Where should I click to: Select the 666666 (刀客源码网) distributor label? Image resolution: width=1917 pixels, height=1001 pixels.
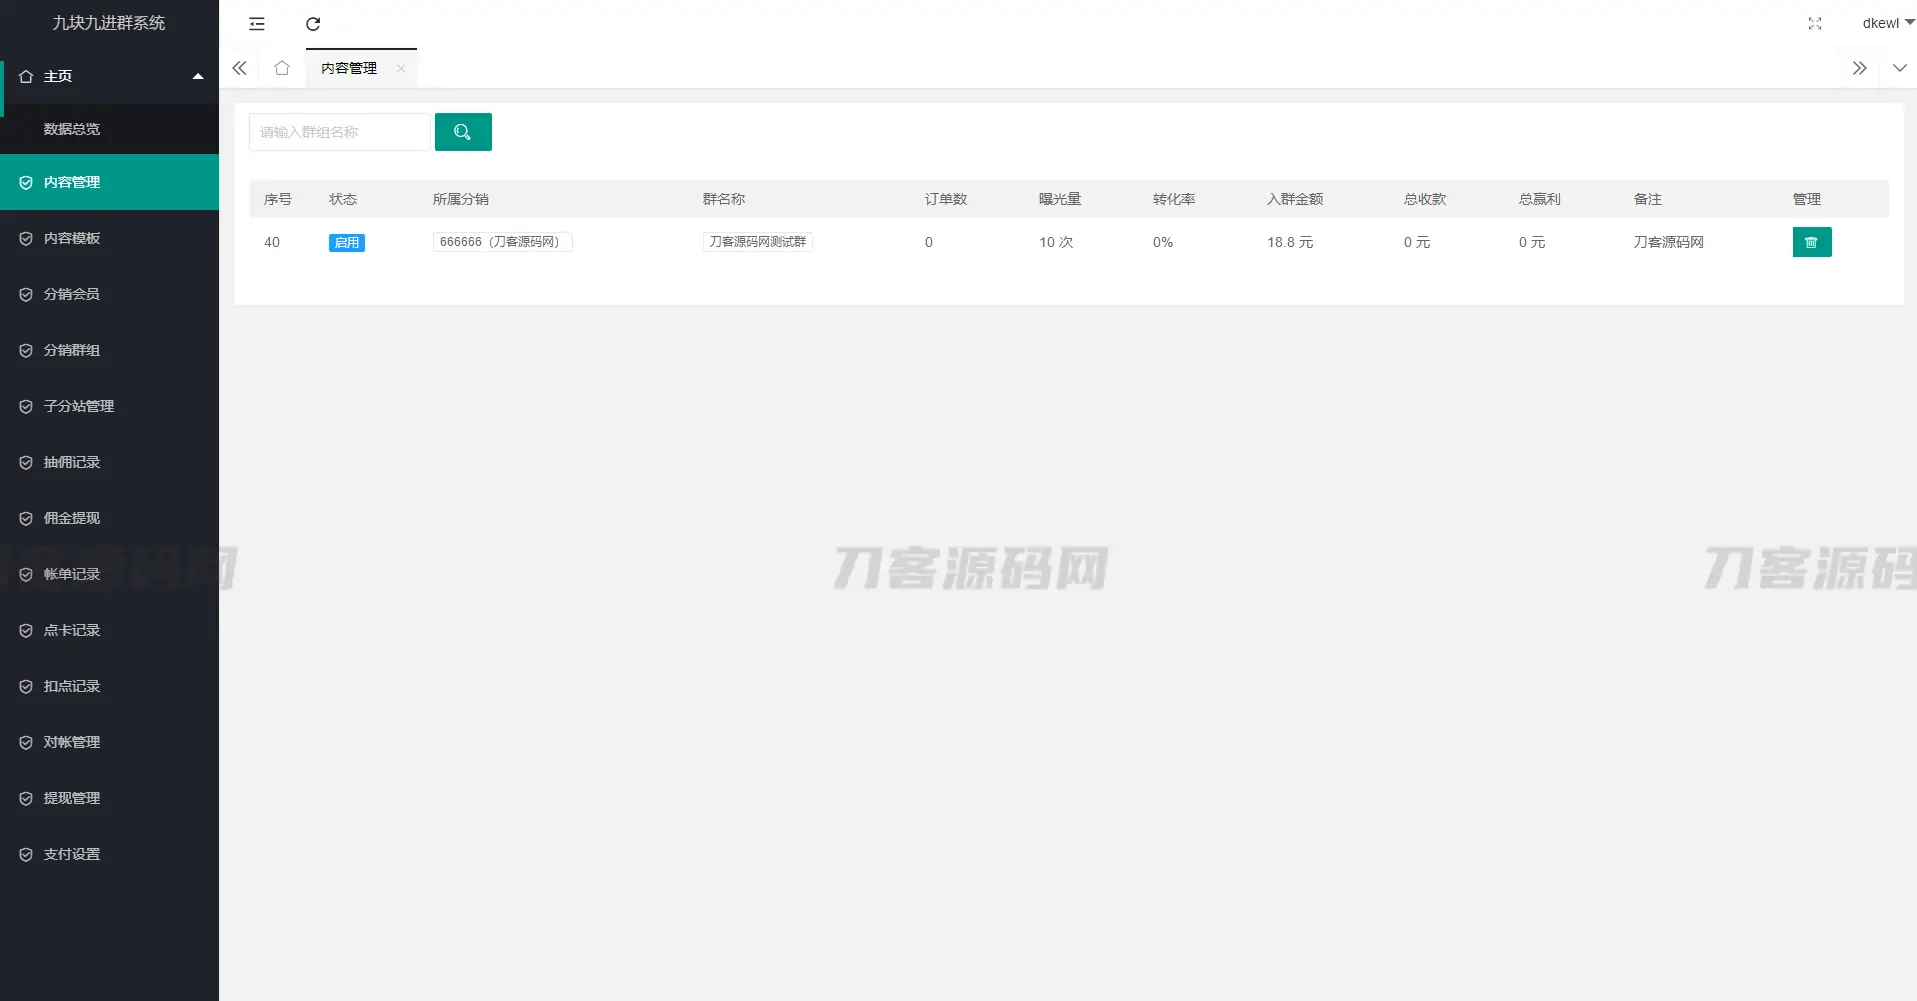pyautogui.click(x=502, y=241)
